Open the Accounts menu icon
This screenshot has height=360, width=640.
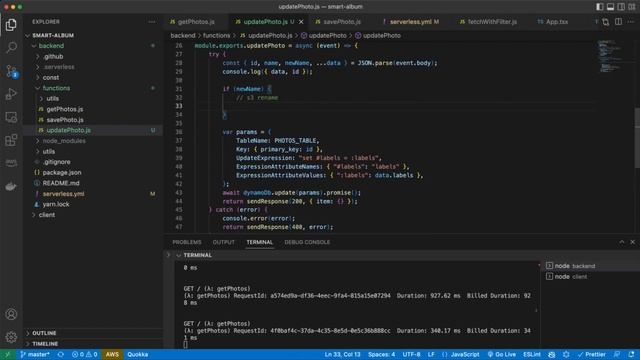(11, 314)
